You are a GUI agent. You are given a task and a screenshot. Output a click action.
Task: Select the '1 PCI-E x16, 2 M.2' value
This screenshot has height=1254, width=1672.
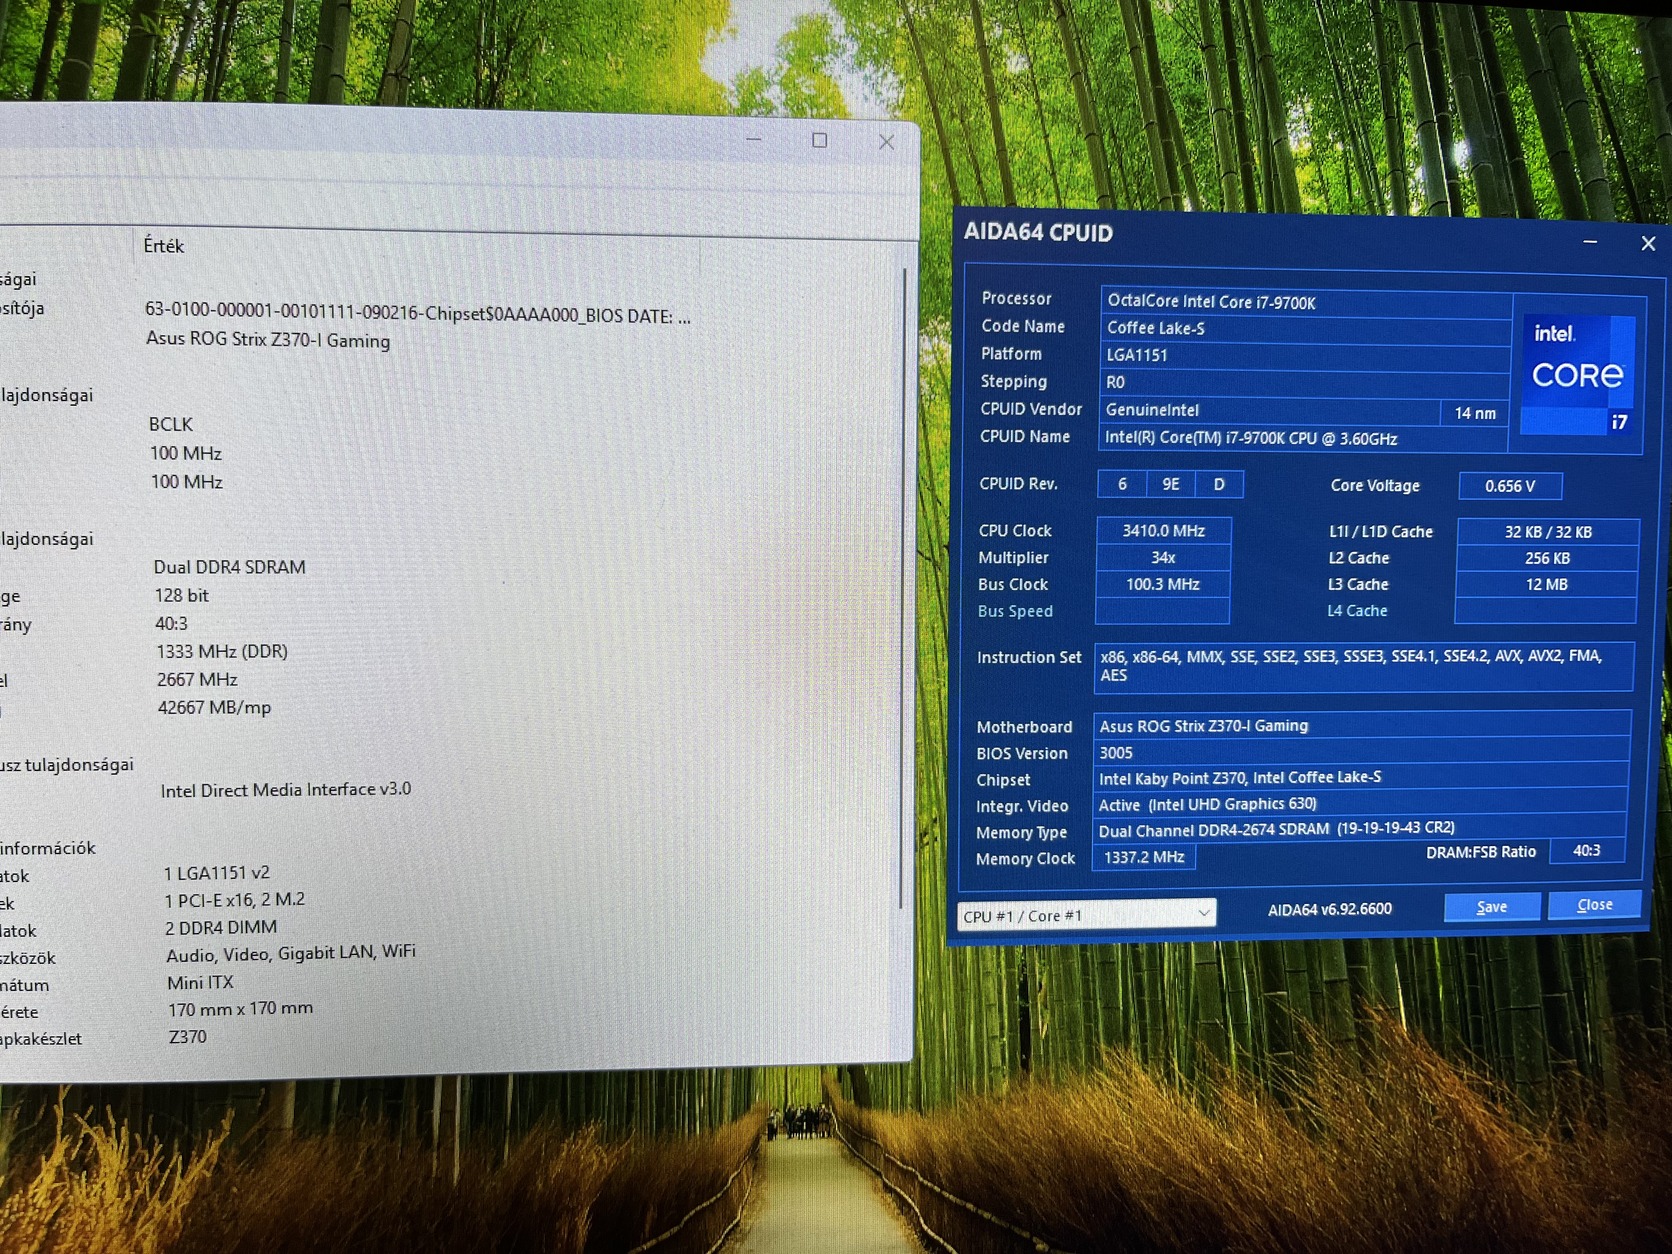tap(235, 900)
